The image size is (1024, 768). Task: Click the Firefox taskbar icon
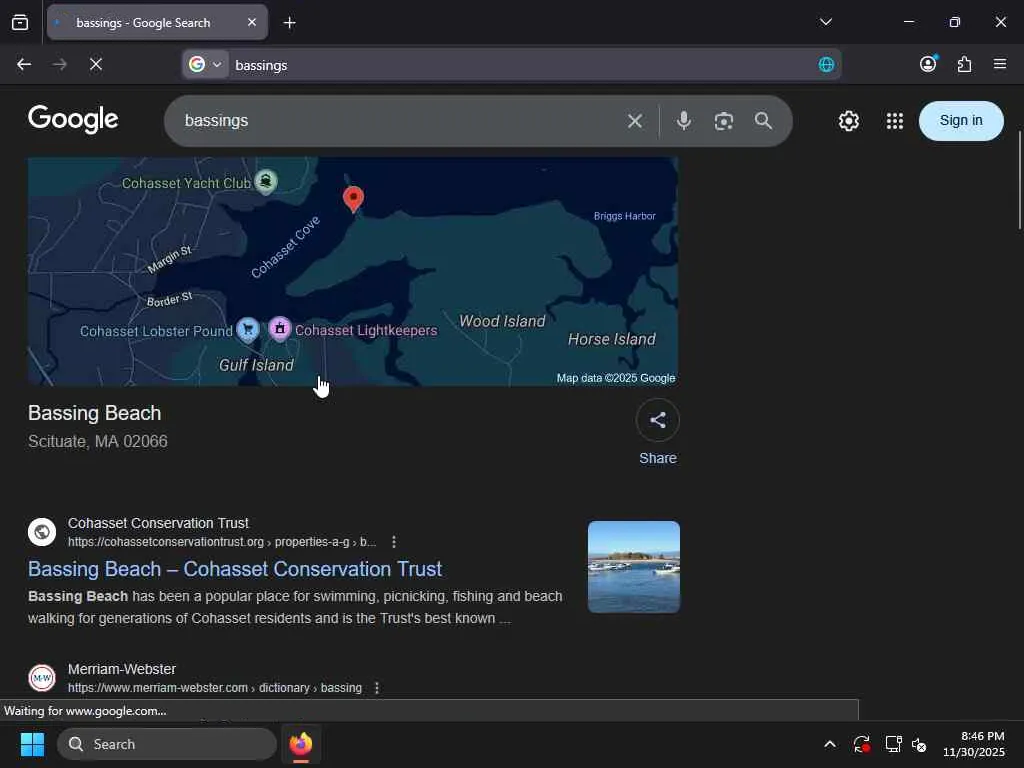coord(301,744)
